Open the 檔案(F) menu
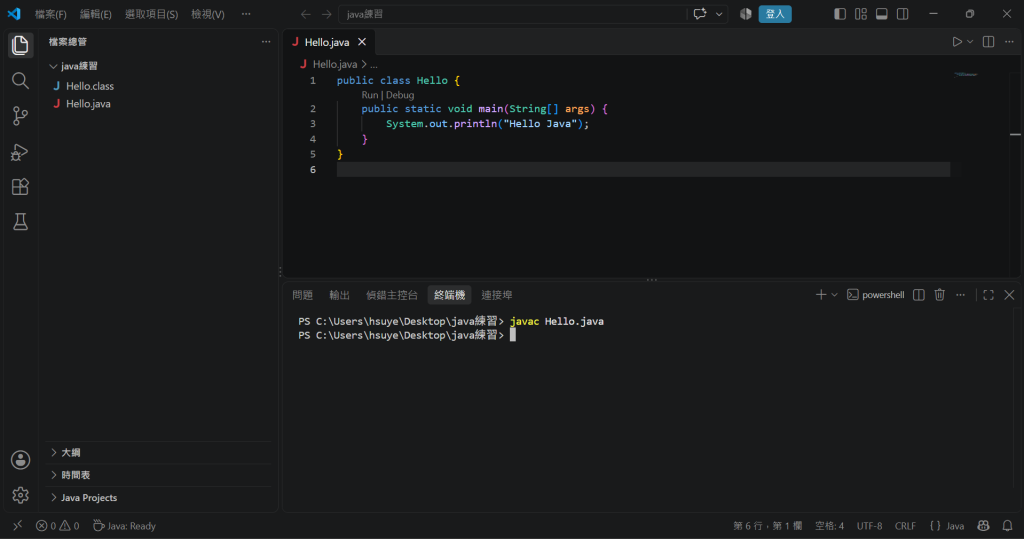 coord(50,14)
